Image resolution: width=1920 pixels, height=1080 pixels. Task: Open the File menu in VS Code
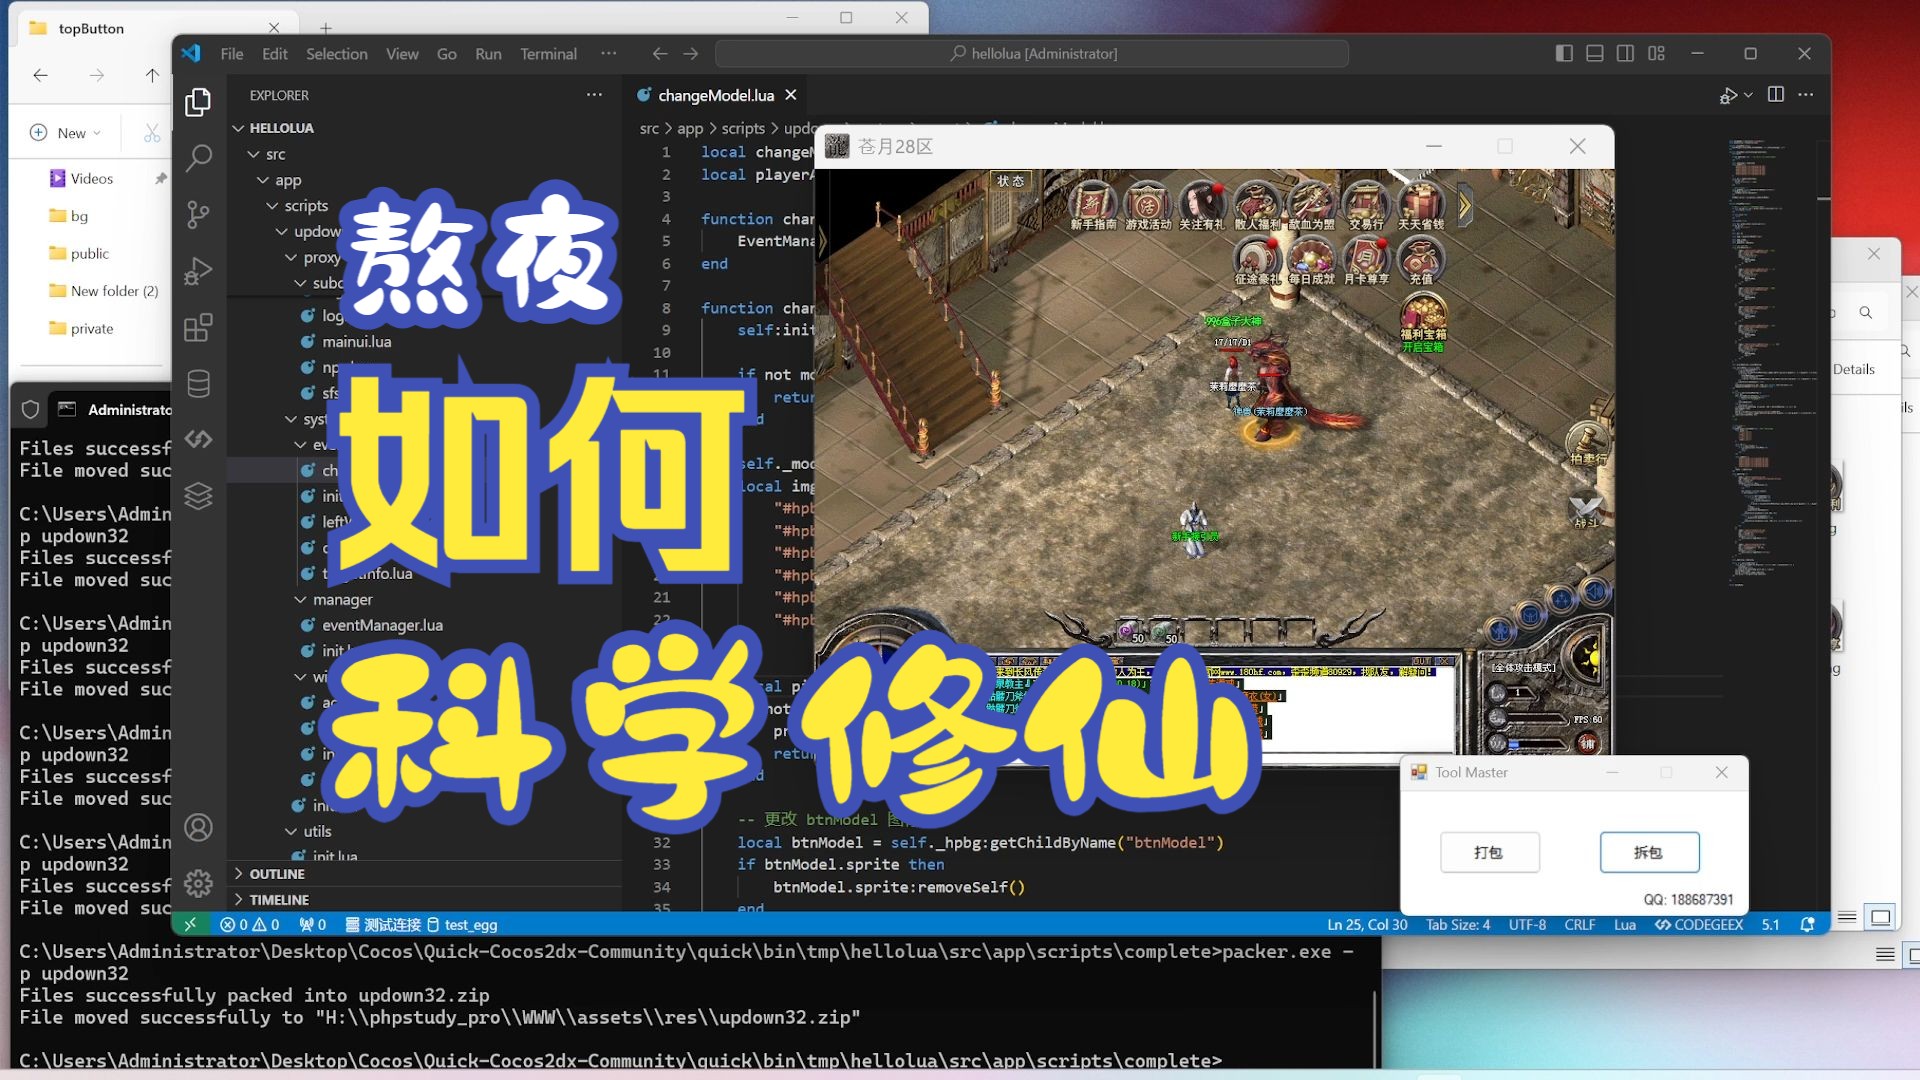232,54
